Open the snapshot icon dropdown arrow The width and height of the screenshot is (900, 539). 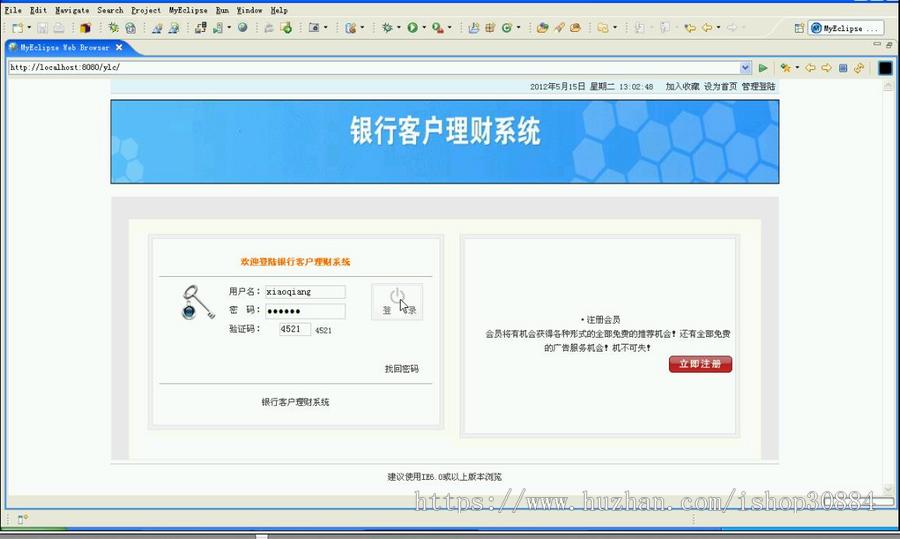(x=325, y=28)
